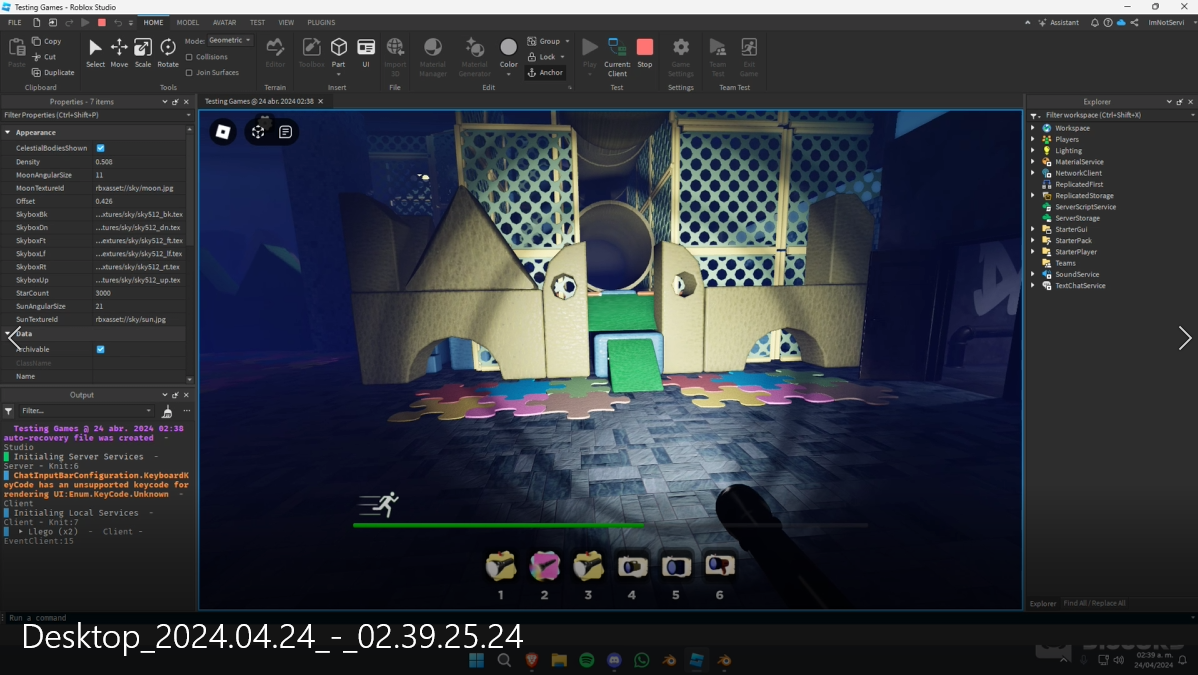Click the Anchor button
Image resolution: width=1198 pixels, height=675 pixels.
tap(546, 73)
